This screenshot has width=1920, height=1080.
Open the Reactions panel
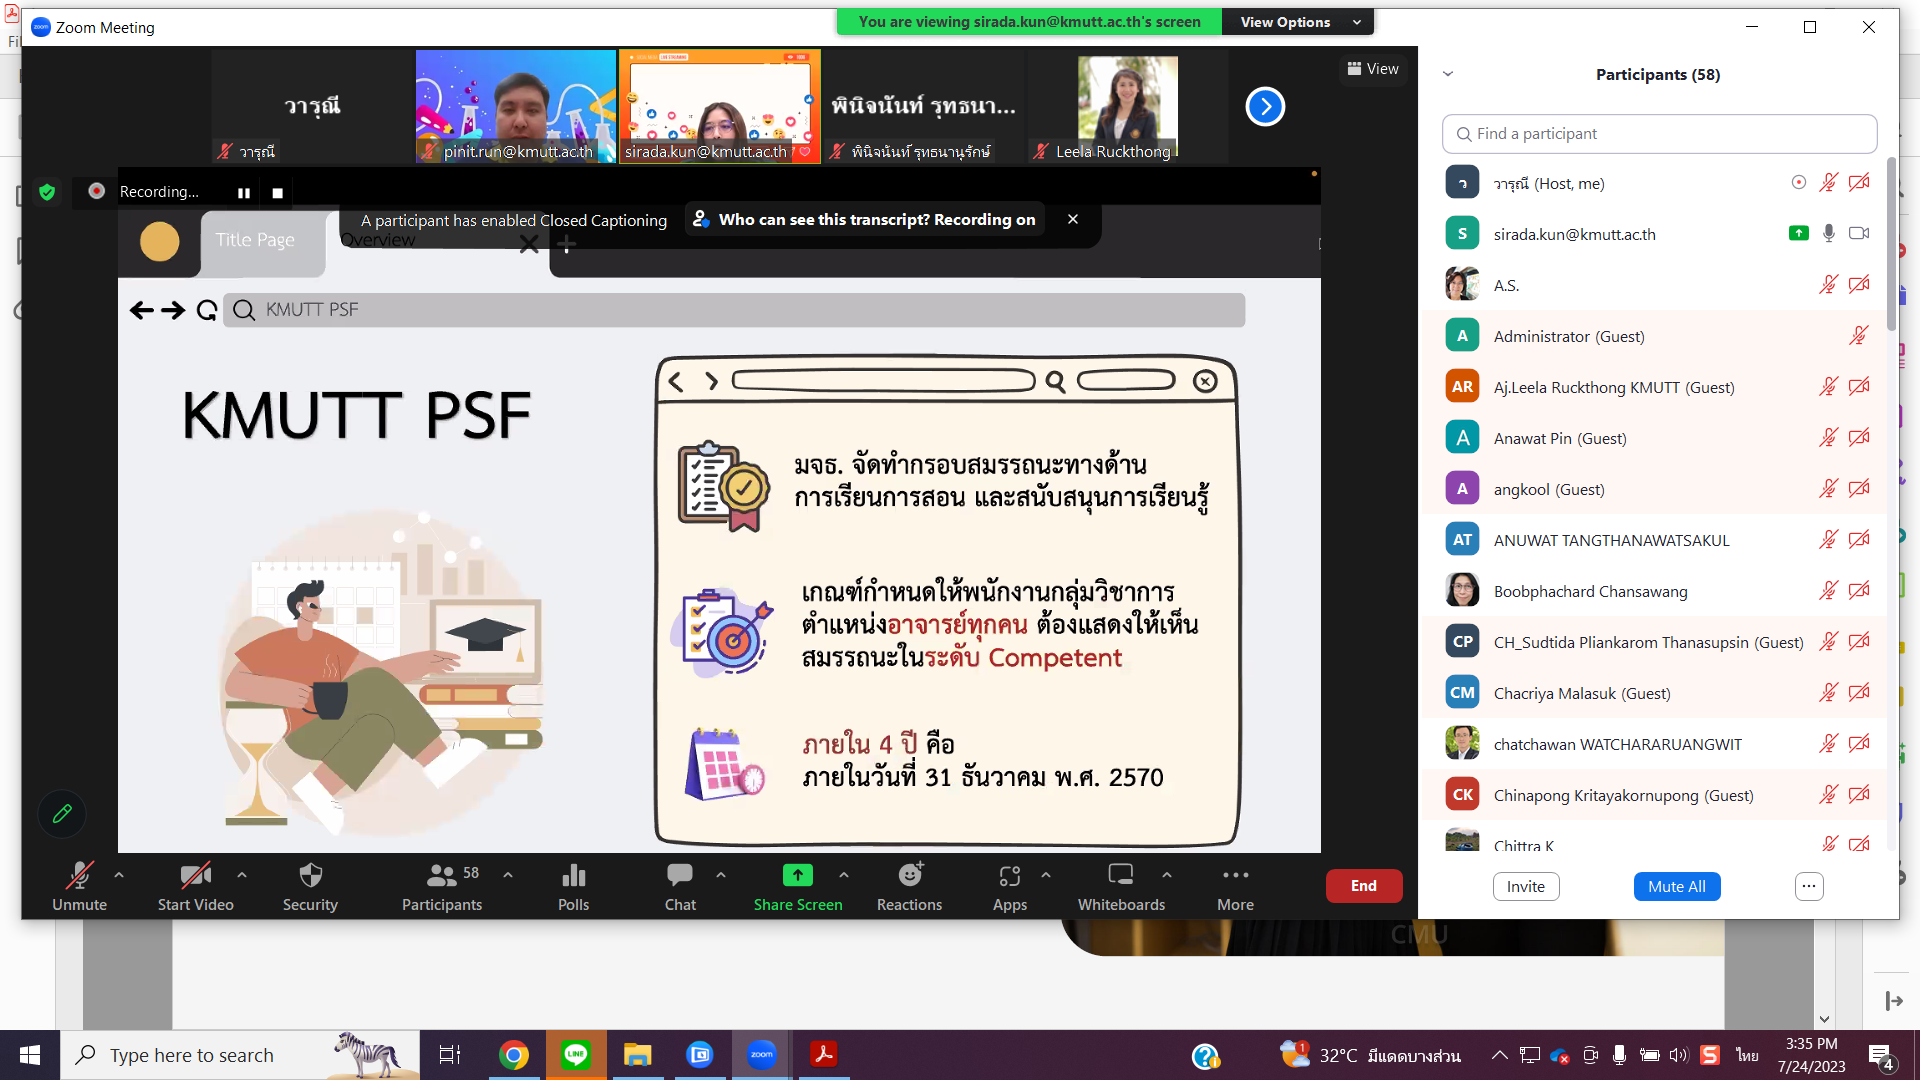coord(909,885)
